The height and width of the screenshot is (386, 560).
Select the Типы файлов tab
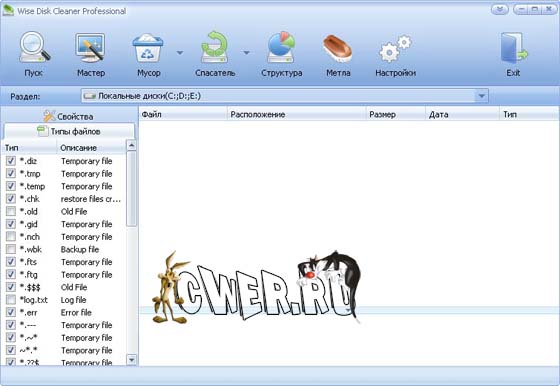[69, 131]
